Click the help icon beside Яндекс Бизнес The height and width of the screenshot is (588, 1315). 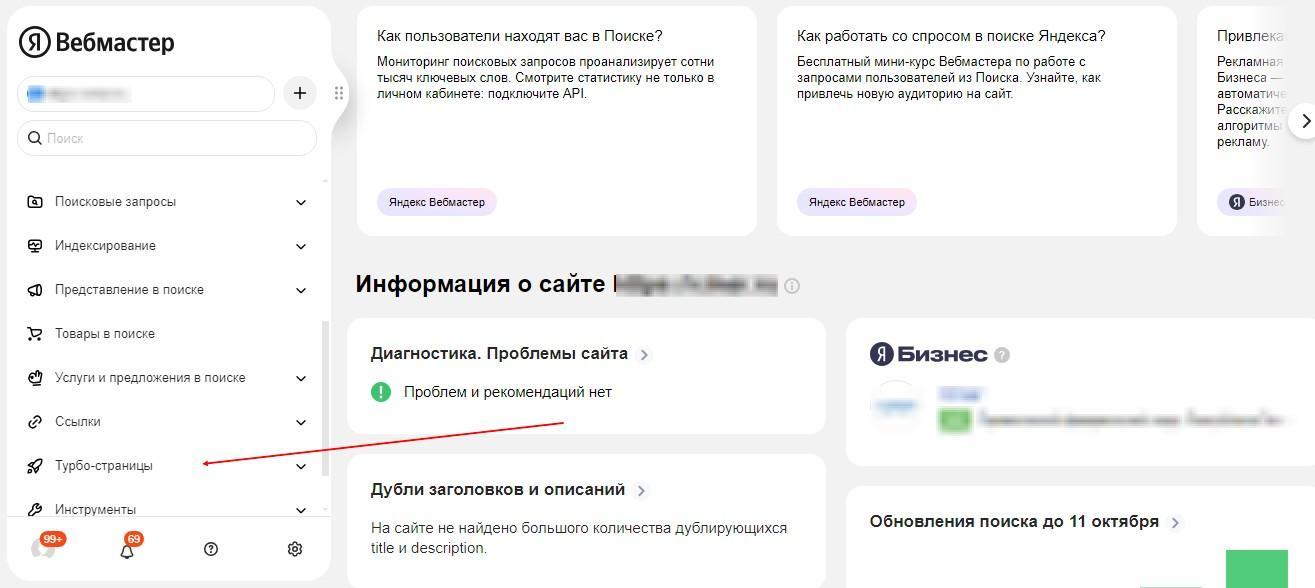(1002, 355)
